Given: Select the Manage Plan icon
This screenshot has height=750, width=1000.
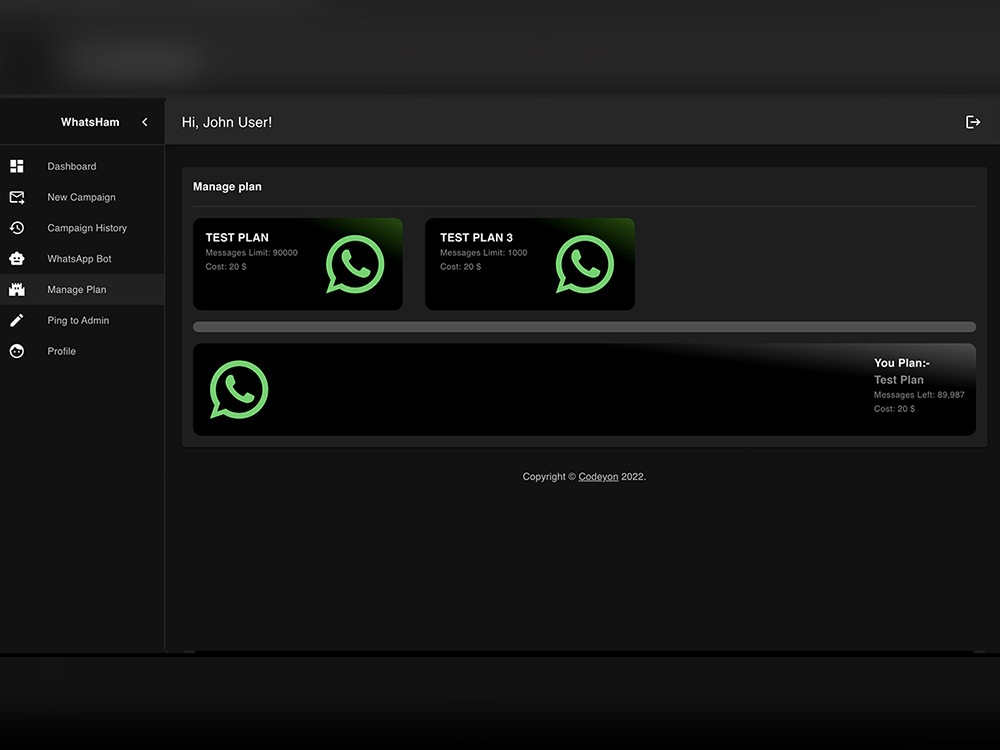Looking at the screenshot, I should tap(16, 289).
